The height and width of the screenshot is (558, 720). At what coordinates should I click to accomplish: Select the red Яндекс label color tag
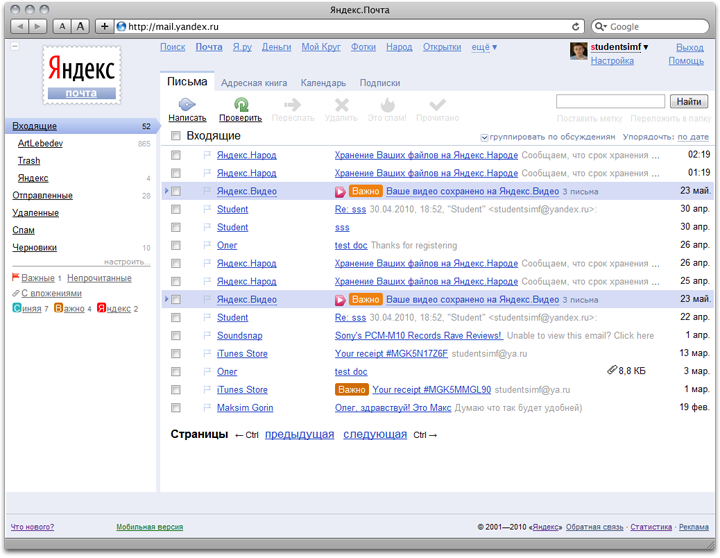point(101,309)
